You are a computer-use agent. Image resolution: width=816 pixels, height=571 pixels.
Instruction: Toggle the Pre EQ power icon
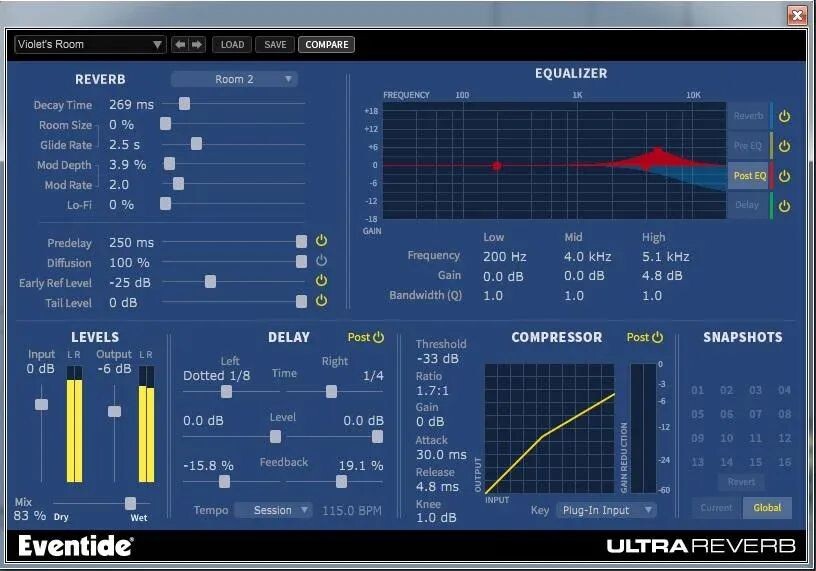coord(784,146)
